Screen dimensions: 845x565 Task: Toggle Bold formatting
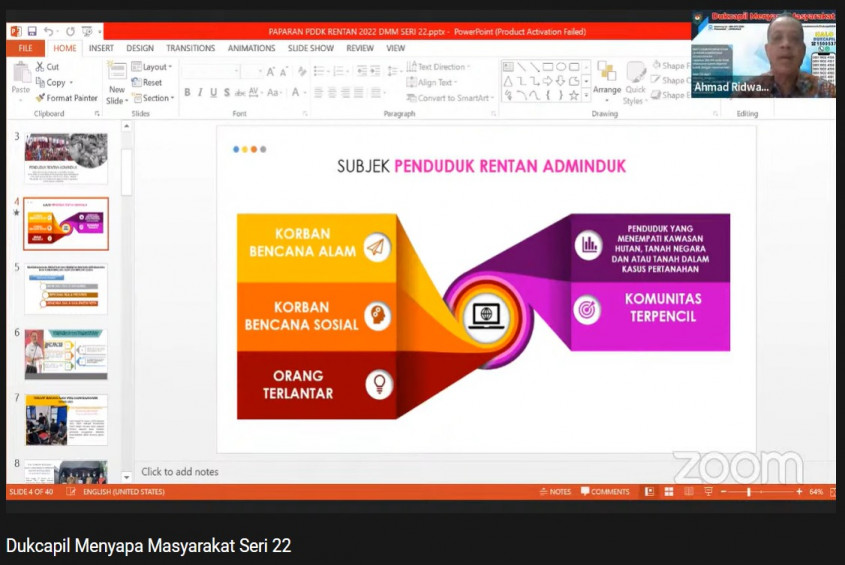tap(187, 93)
